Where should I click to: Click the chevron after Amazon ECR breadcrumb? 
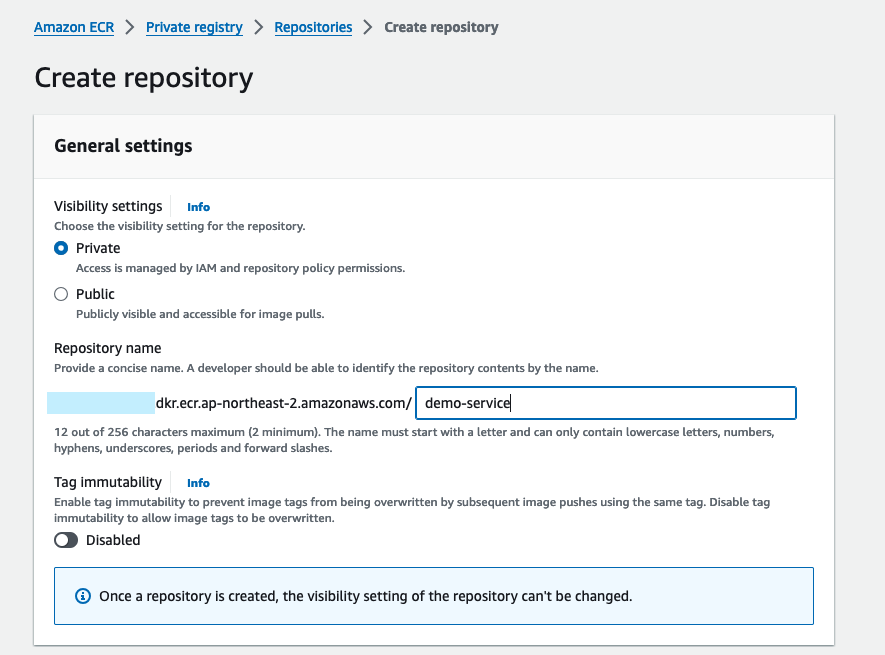pyautogui.click(x=130, y=27)
